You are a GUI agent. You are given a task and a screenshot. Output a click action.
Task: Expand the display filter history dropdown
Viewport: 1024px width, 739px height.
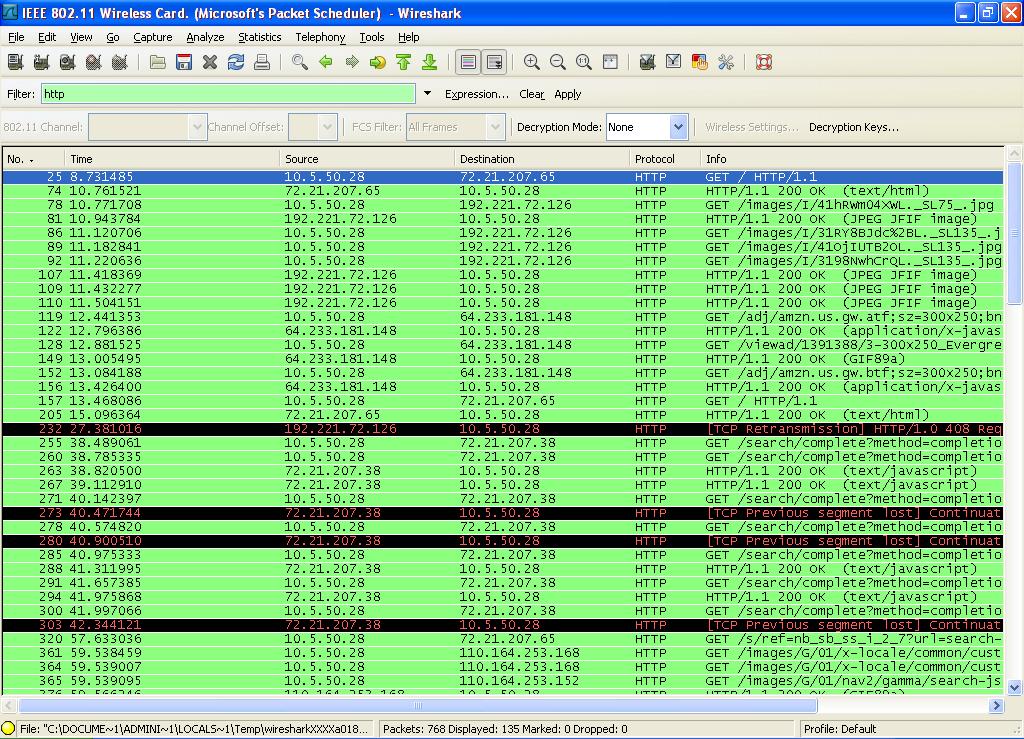click(427, 93)
